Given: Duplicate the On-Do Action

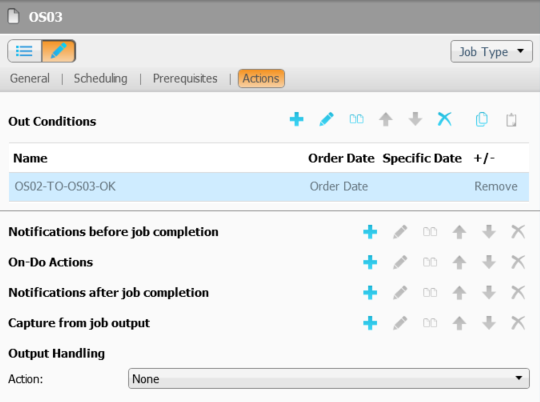Looking at the screenshot, I should click(430, 262).
